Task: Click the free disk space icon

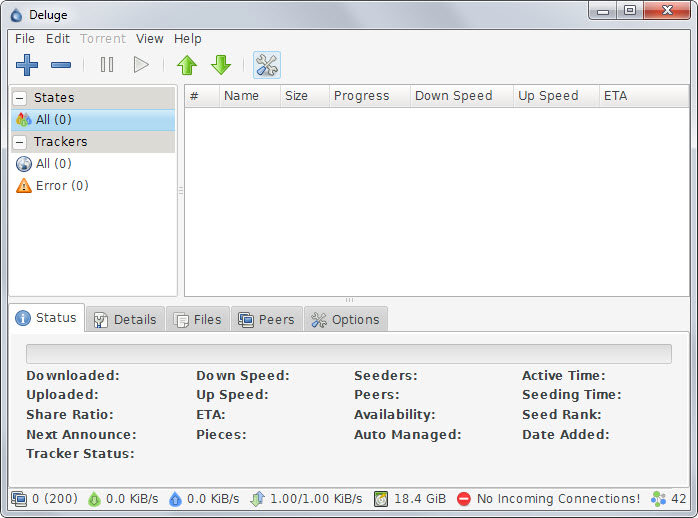Action: [381, 499]
